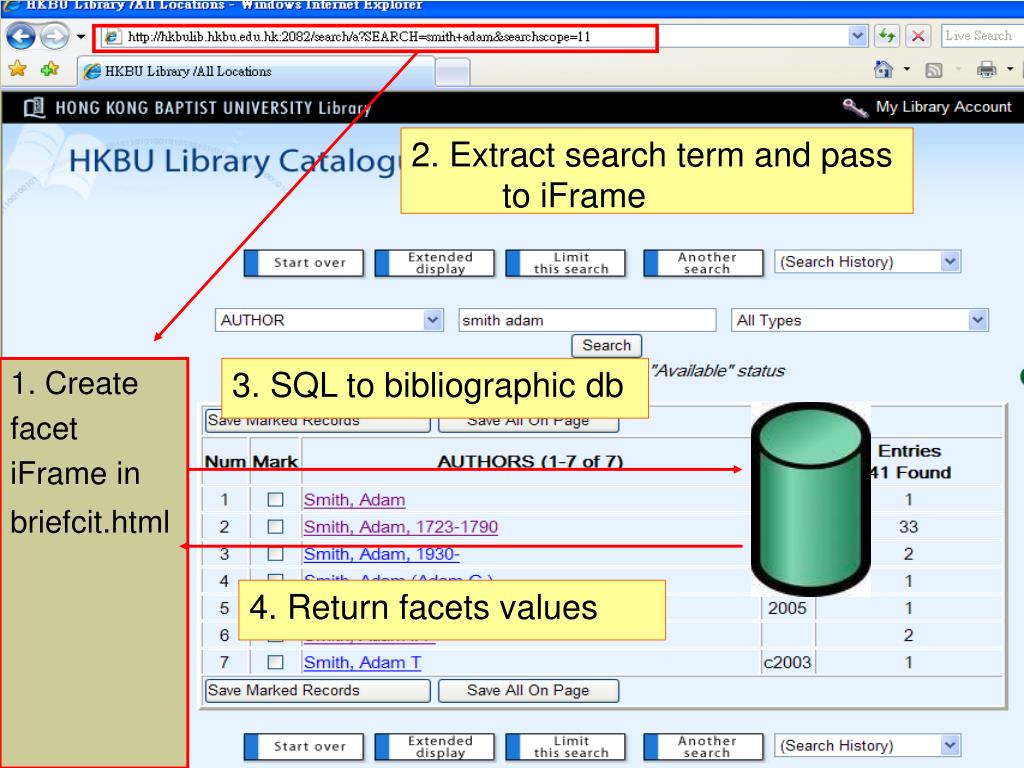Tick the checkbox for Smith, Adam, 1930-
The image size is (1024, 768).
(276, 554)
